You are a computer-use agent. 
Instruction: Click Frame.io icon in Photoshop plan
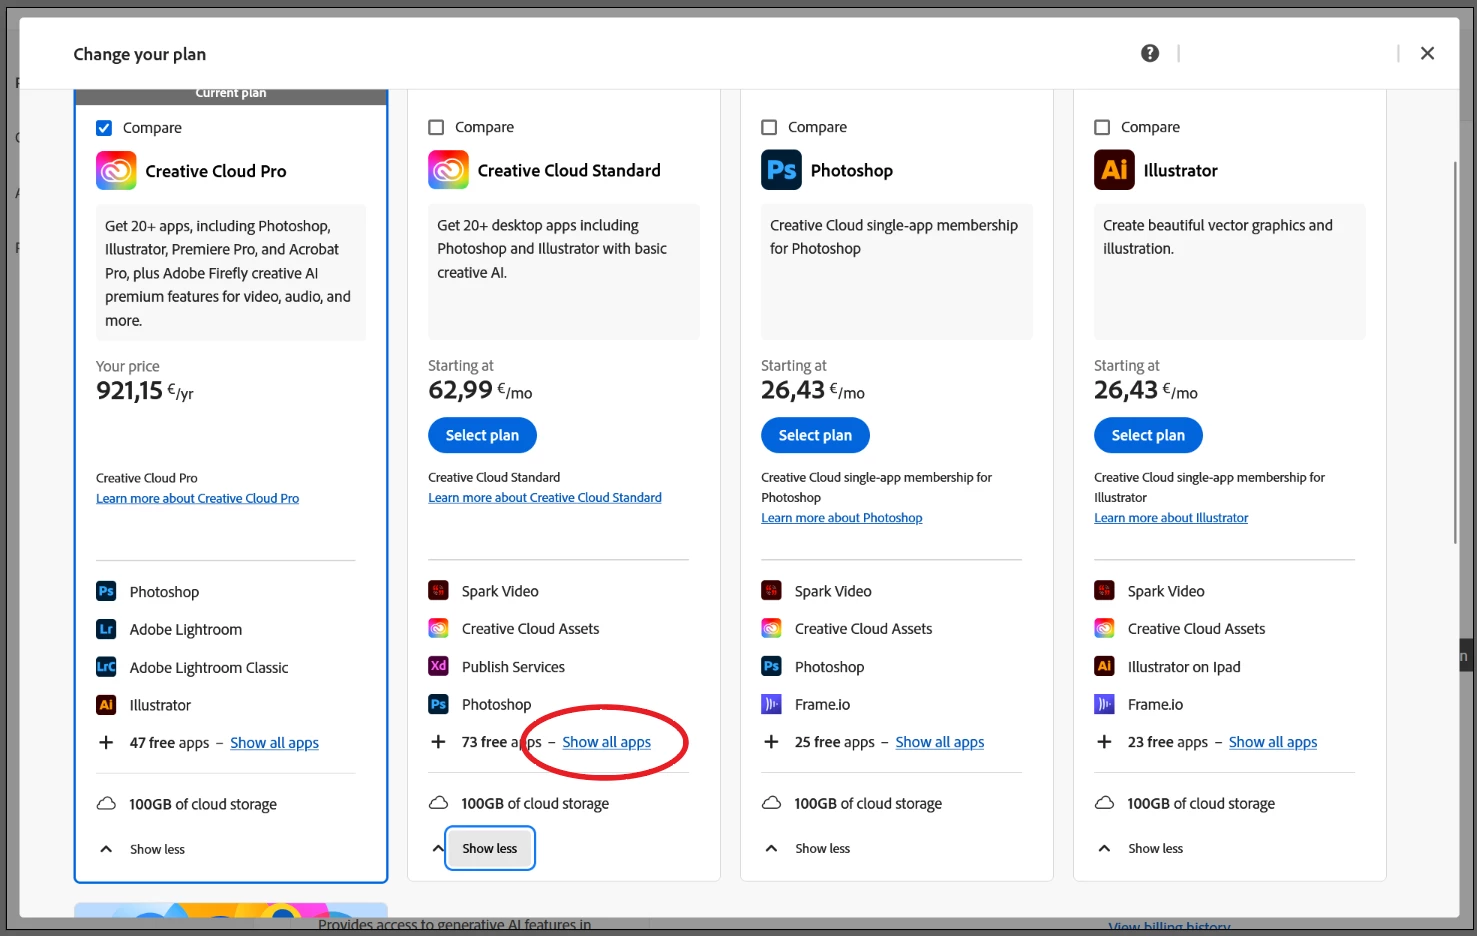tap(771, 704)
